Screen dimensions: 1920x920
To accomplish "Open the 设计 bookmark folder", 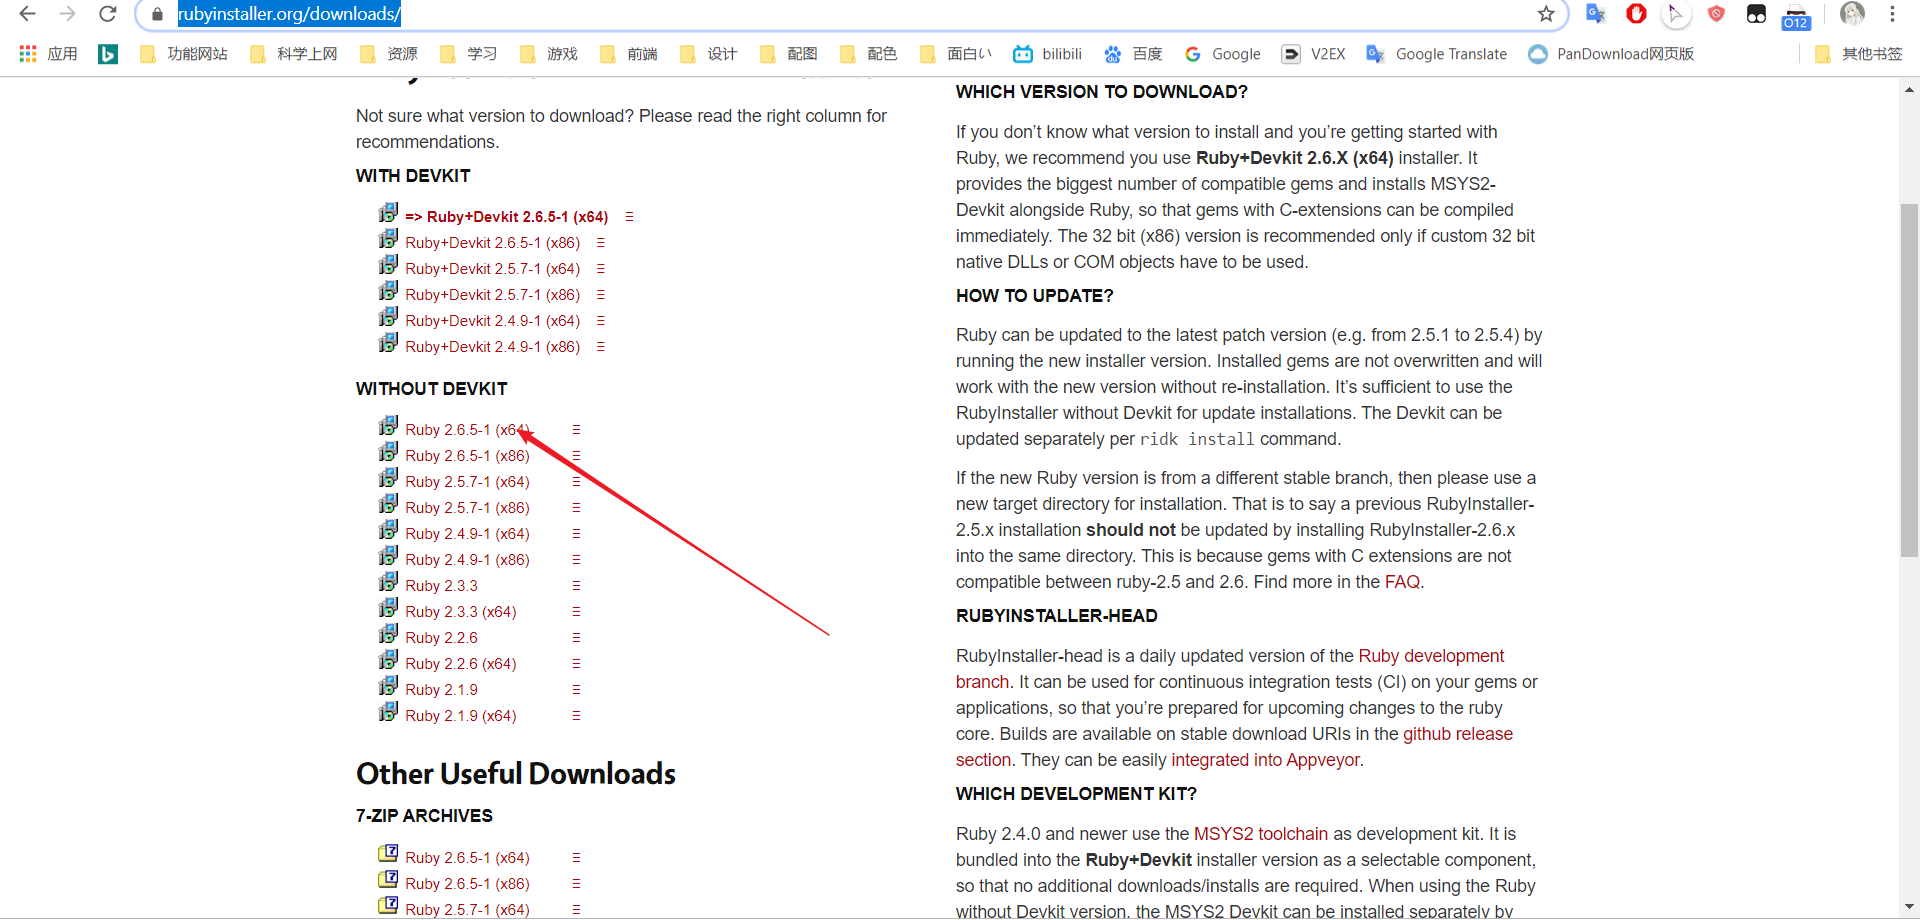I will point(709,54).
